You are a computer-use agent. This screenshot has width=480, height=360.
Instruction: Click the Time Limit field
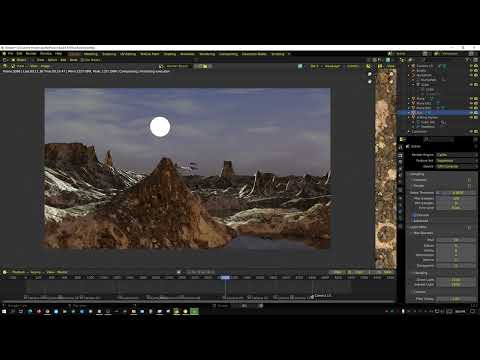(457, 208)
